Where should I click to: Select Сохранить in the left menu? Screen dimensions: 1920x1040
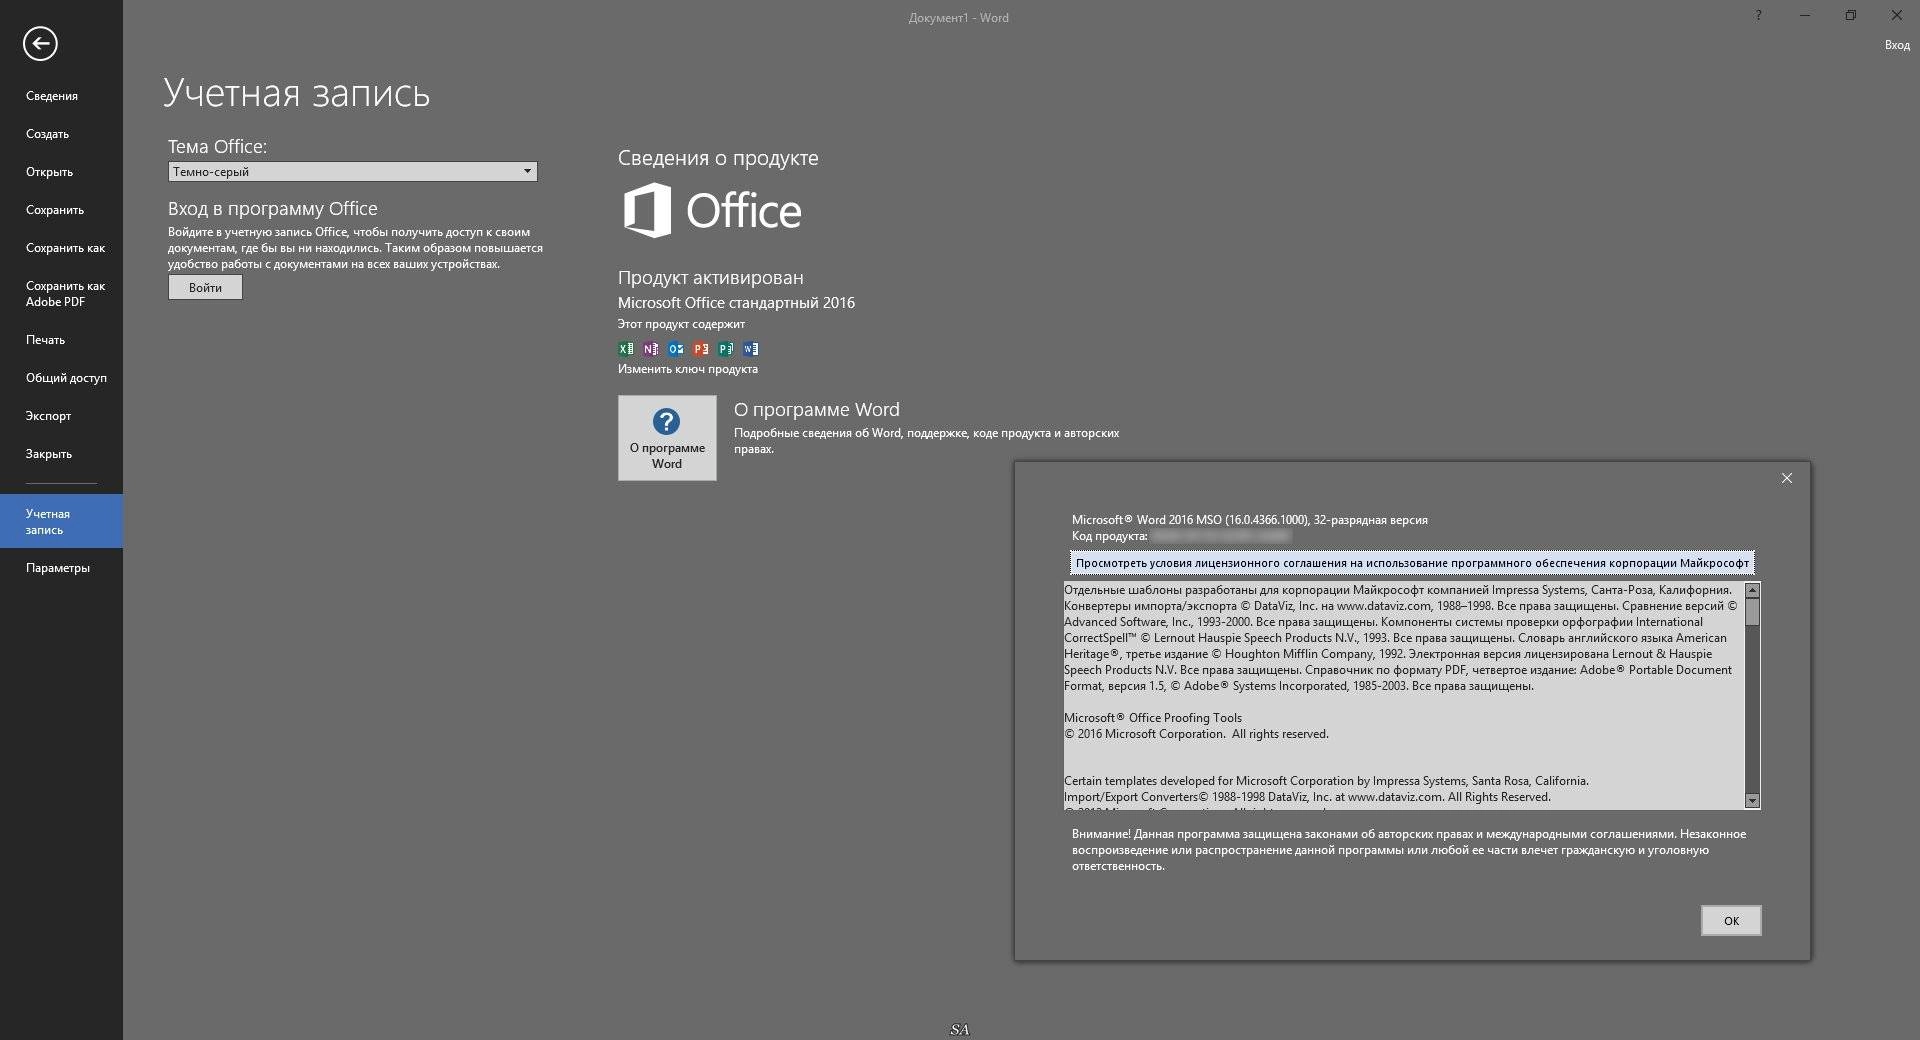click(55, 210)
